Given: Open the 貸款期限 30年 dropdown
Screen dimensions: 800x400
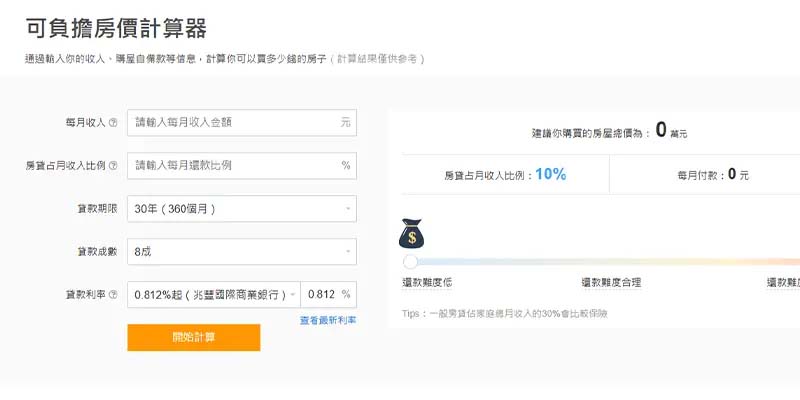Looking at the screenshot, I should 242,209.
